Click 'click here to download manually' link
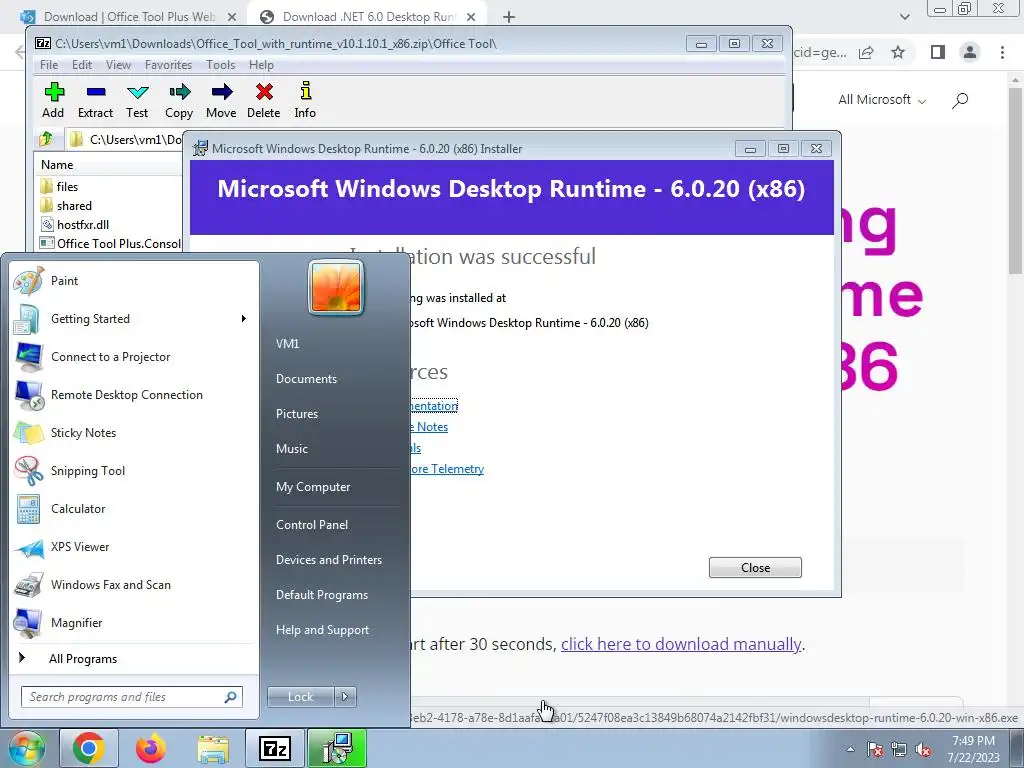 click(680, 645)
